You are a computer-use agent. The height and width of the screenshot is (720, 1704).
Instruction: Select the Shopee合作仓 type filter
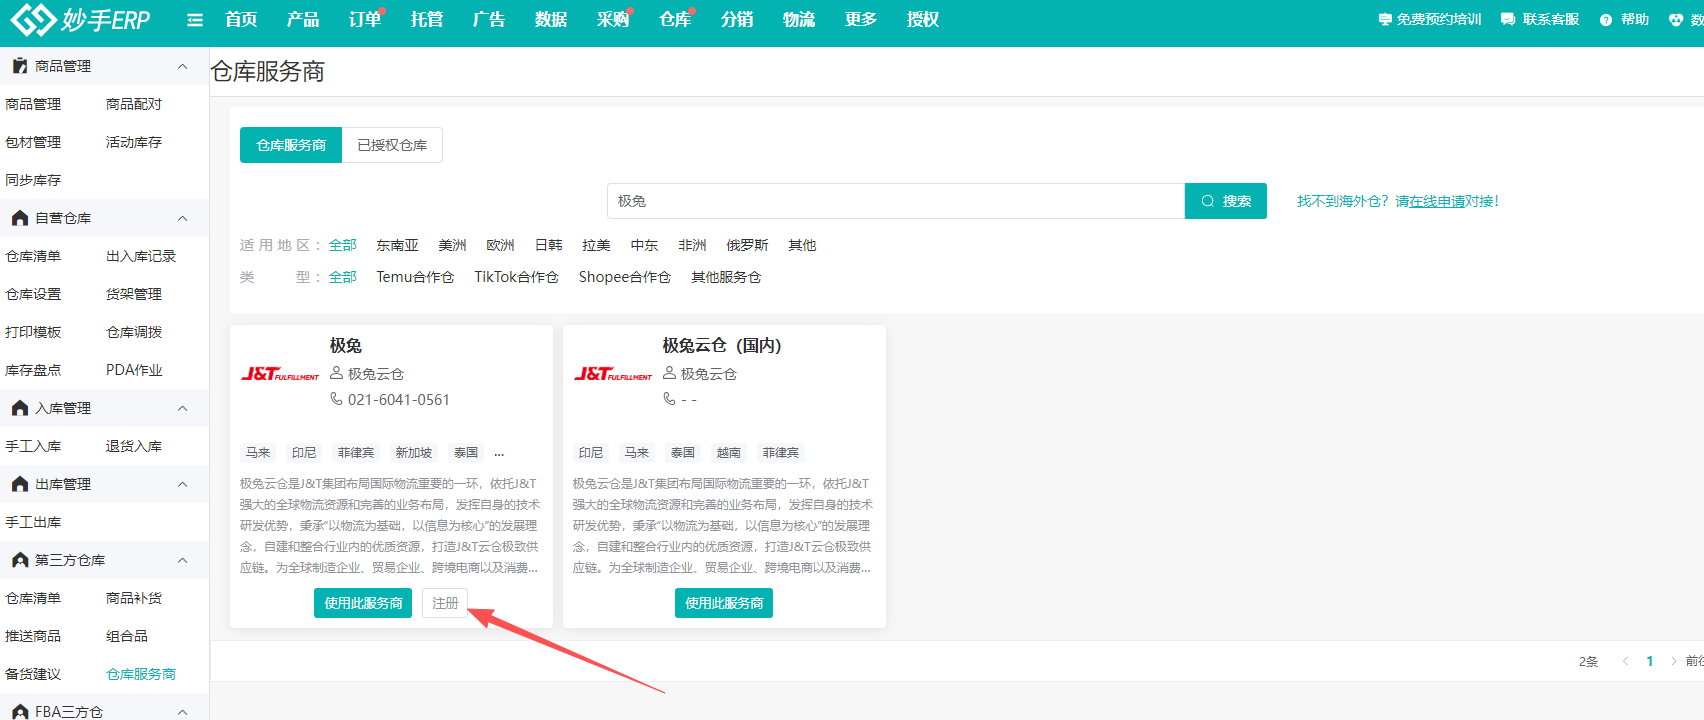[624, 277]
